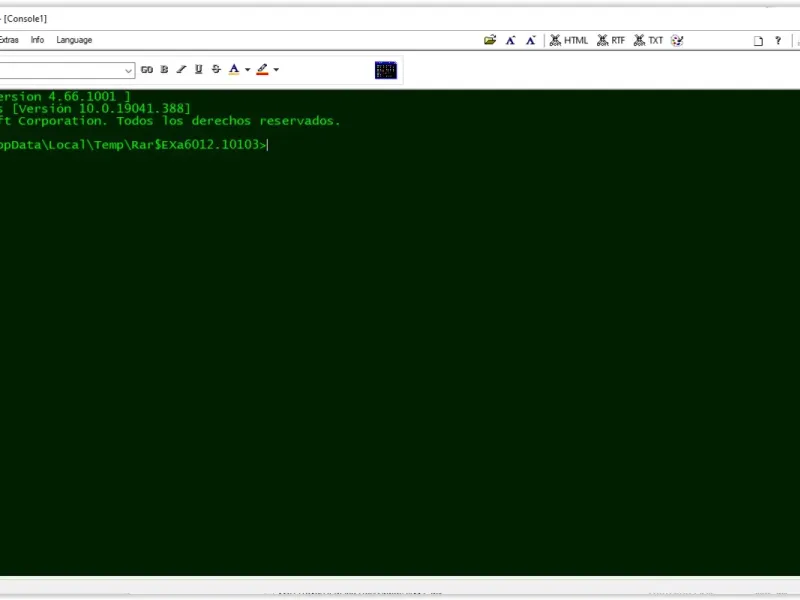Click the open folder icon
The image size is (800, 600).
tap(490, 40)
